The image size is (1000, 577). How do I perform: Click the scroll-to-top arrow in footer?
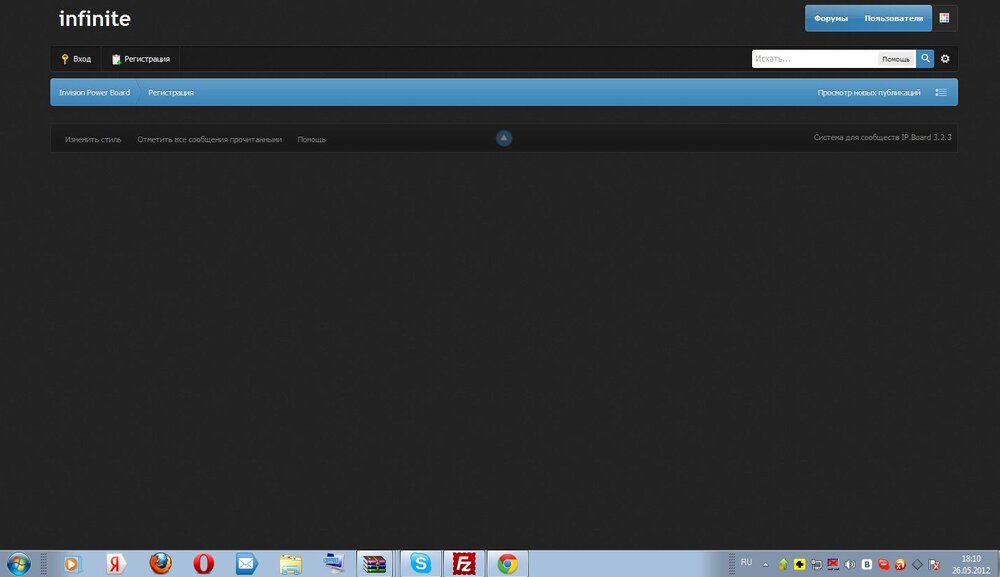click(x=504, y=138)
